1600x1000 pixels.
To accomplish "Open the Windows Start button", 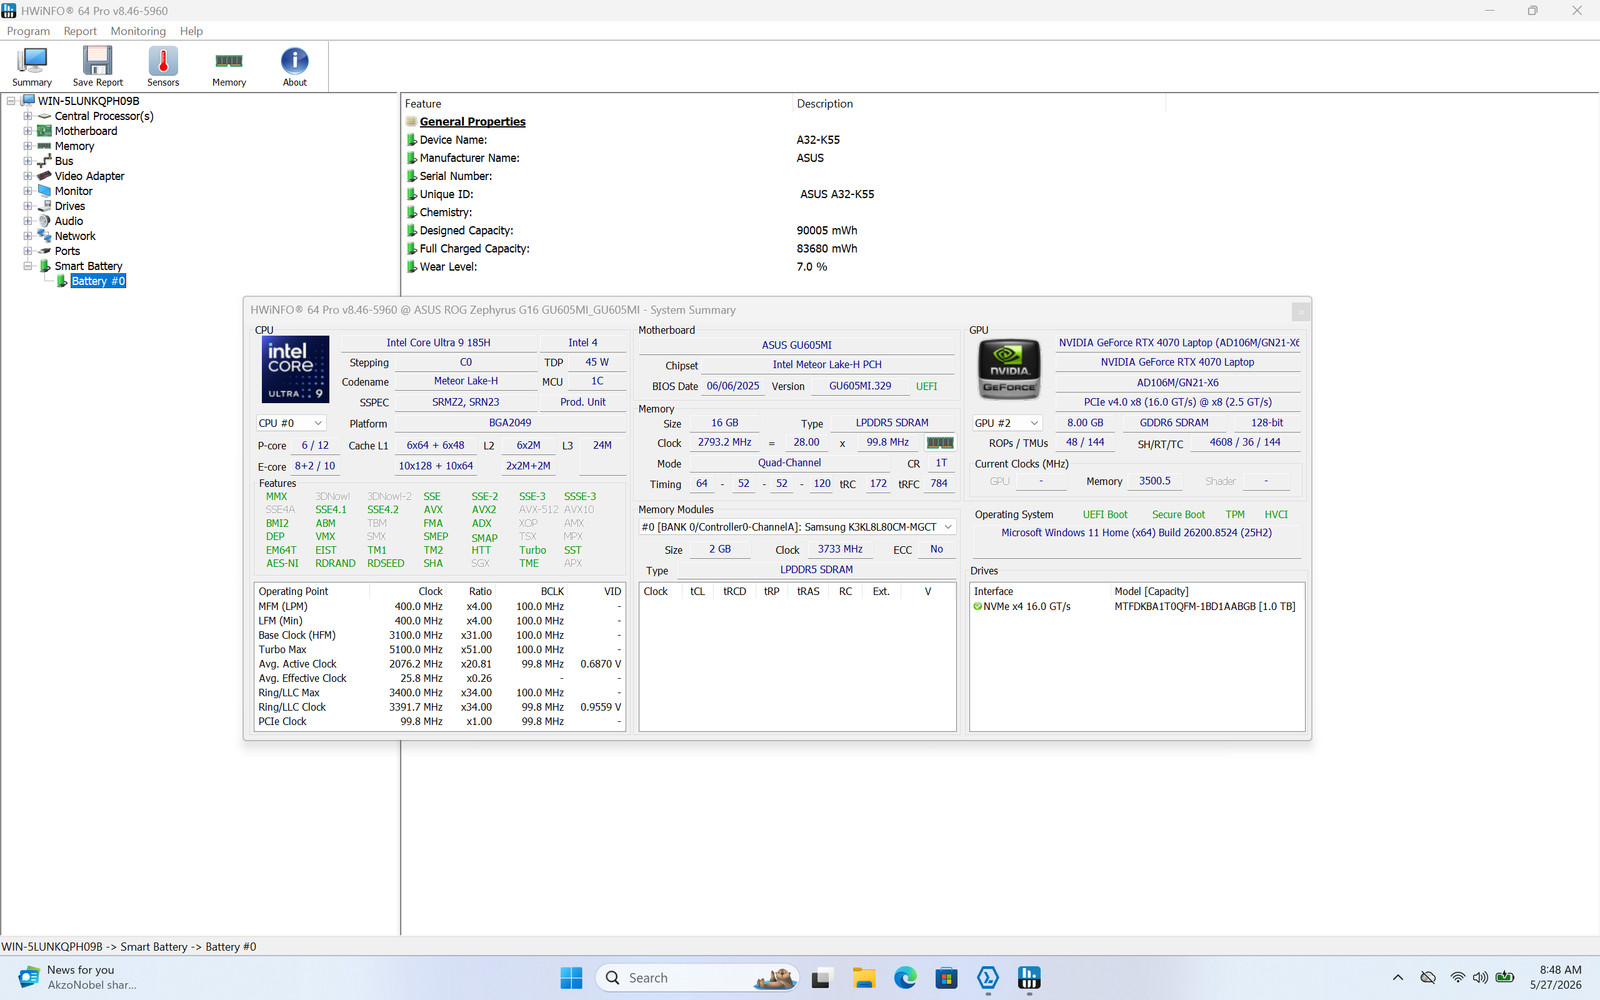I will (x=571, y=978).
